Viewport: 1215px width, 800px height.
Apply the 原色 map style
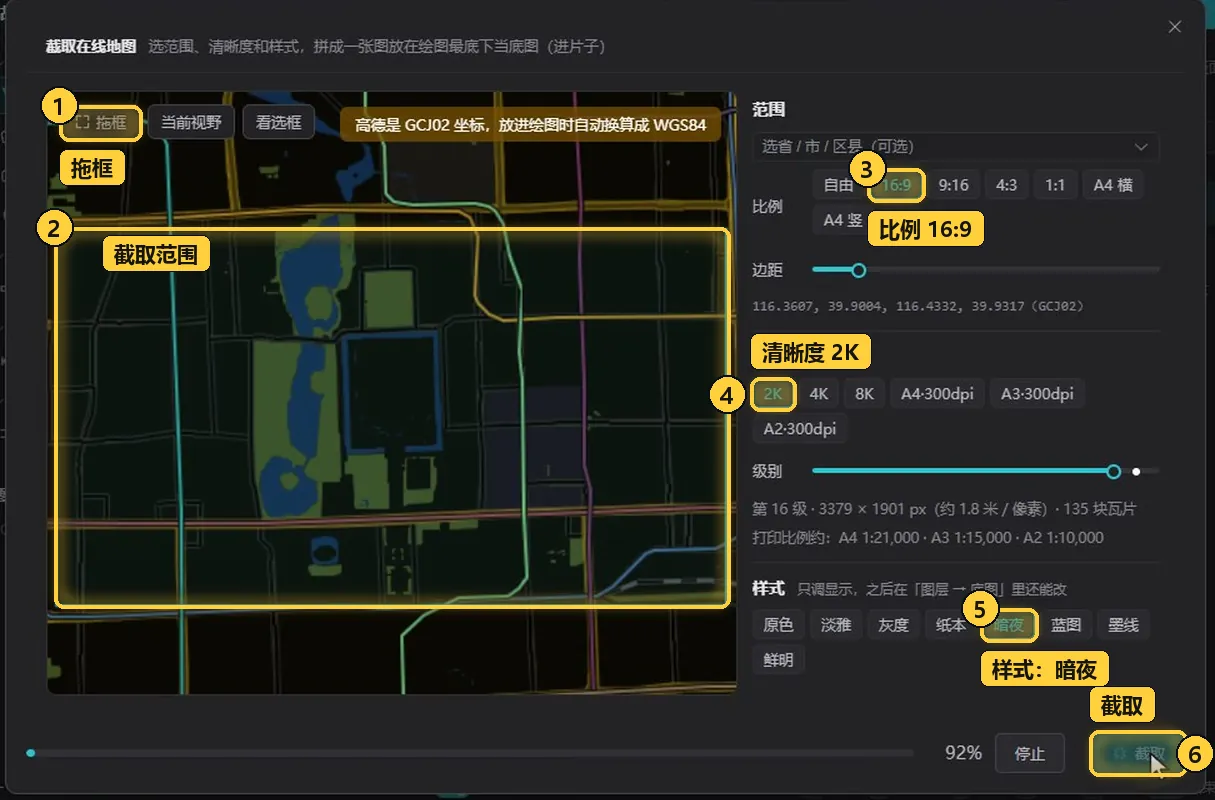[778, 625]
